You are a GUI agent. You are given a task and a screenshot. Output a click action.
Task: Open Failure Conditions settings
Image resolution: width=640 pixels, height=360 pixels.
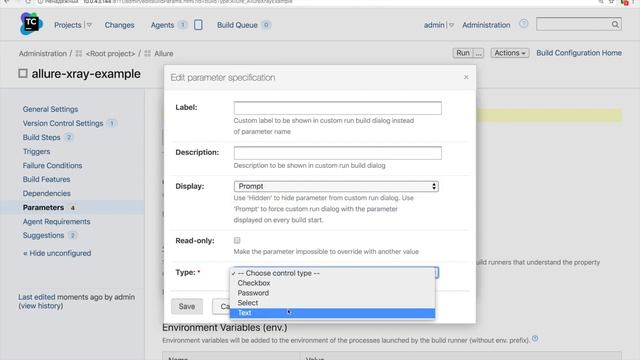point(52,165)
